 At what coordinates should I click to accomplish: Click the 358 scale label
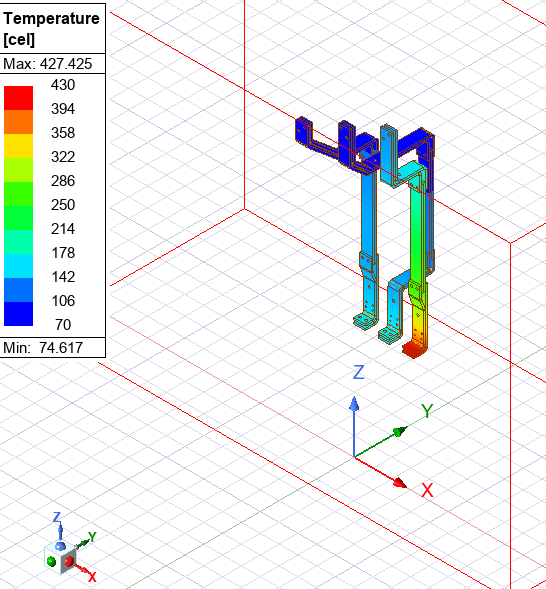pyautogui.click(x=63, y=133)
